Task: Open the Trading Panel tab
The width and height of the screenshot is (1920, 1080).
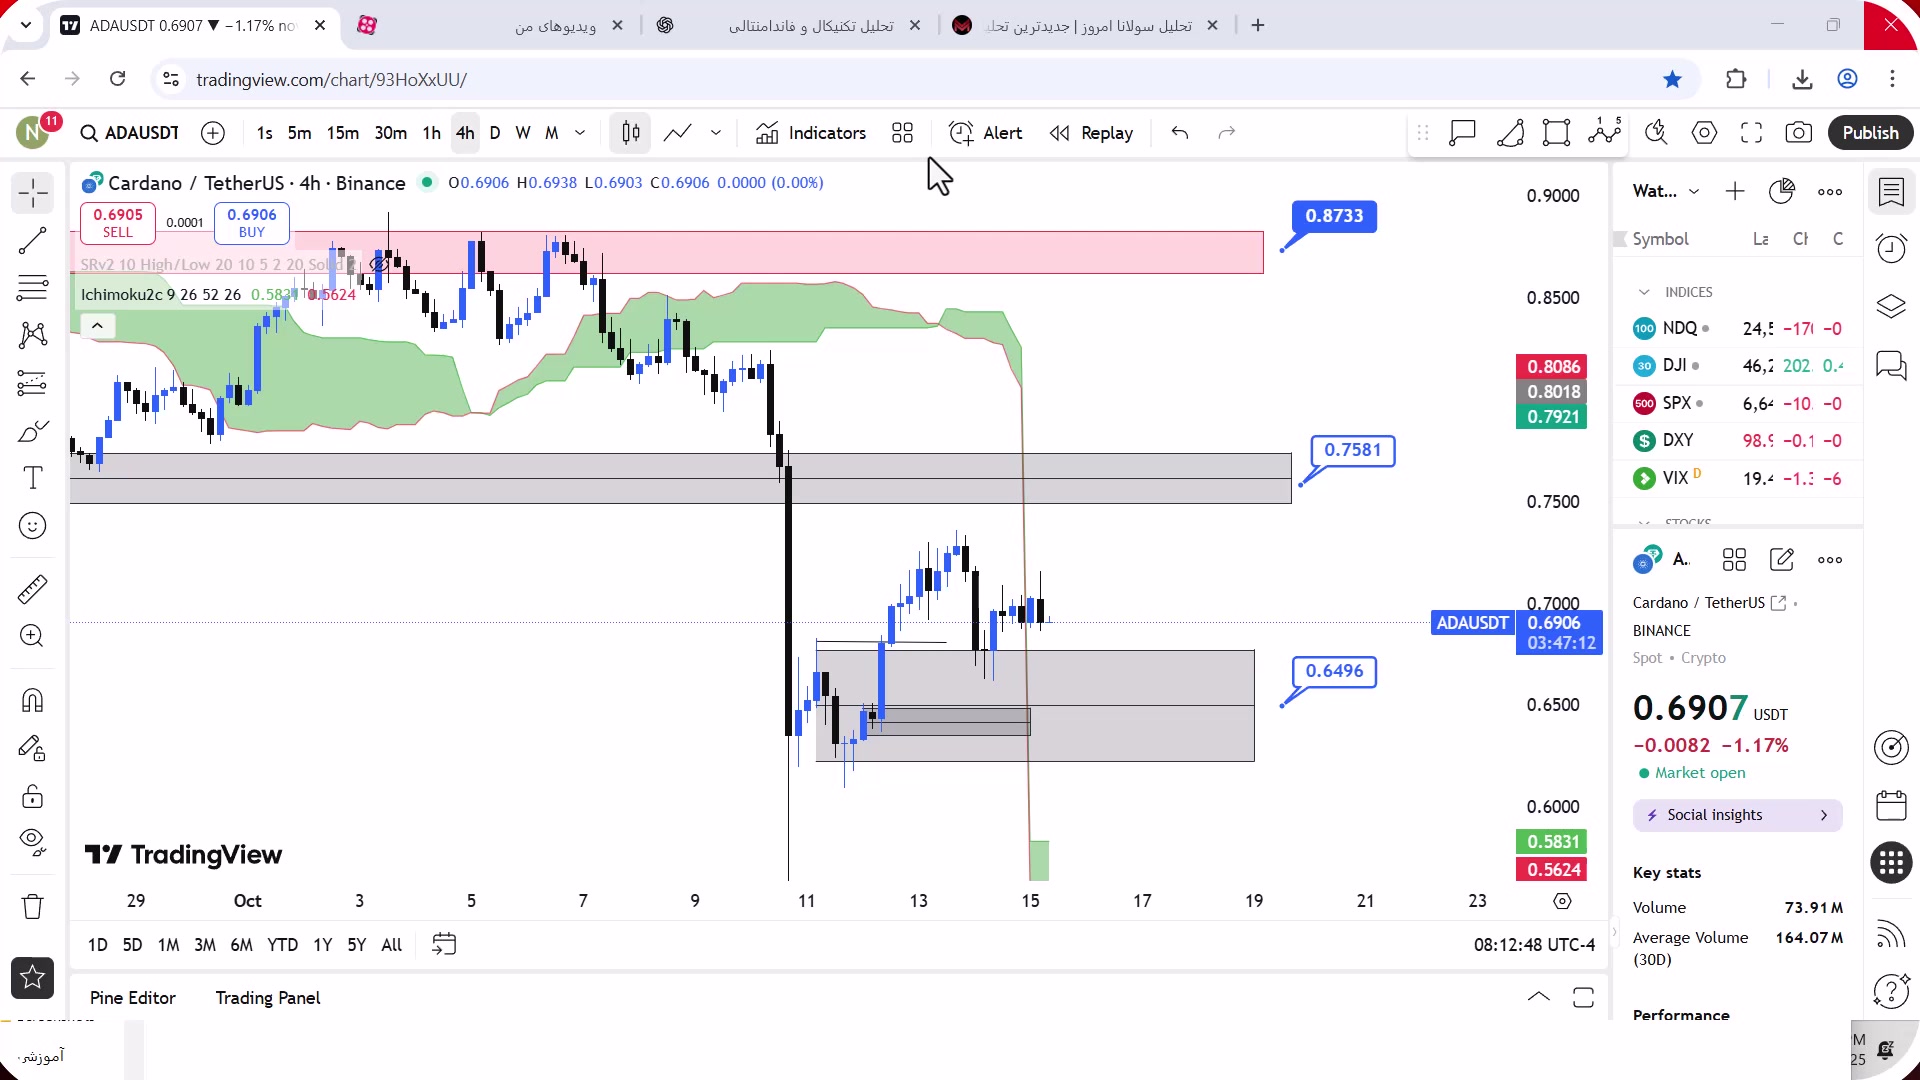Action: click(268, 998)
